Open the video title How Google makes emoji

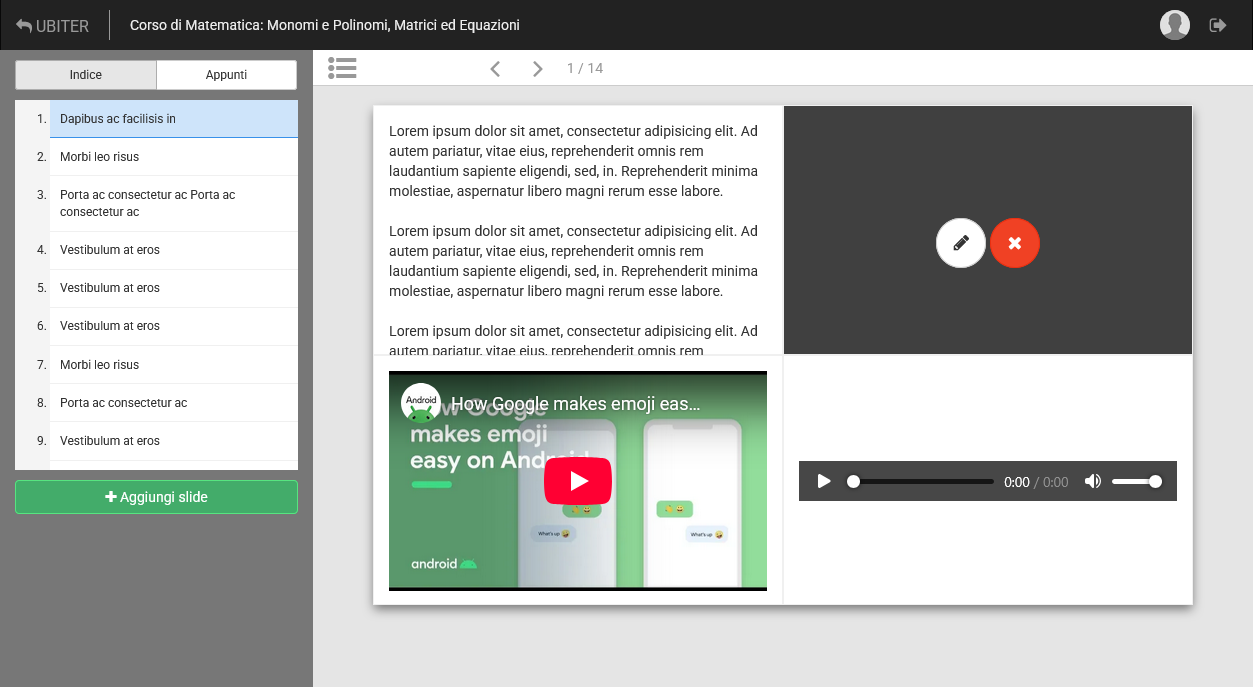pos(576,404)
